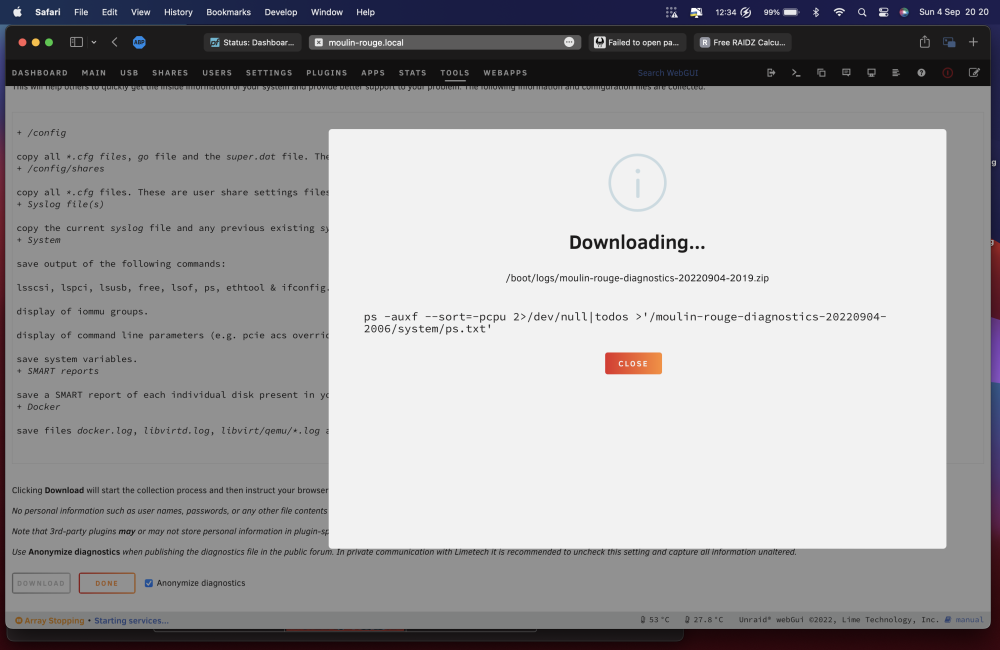Switch to Status: Dashboard tab
The width and height of the screenshot is (1000, 650).
(253, 42)
